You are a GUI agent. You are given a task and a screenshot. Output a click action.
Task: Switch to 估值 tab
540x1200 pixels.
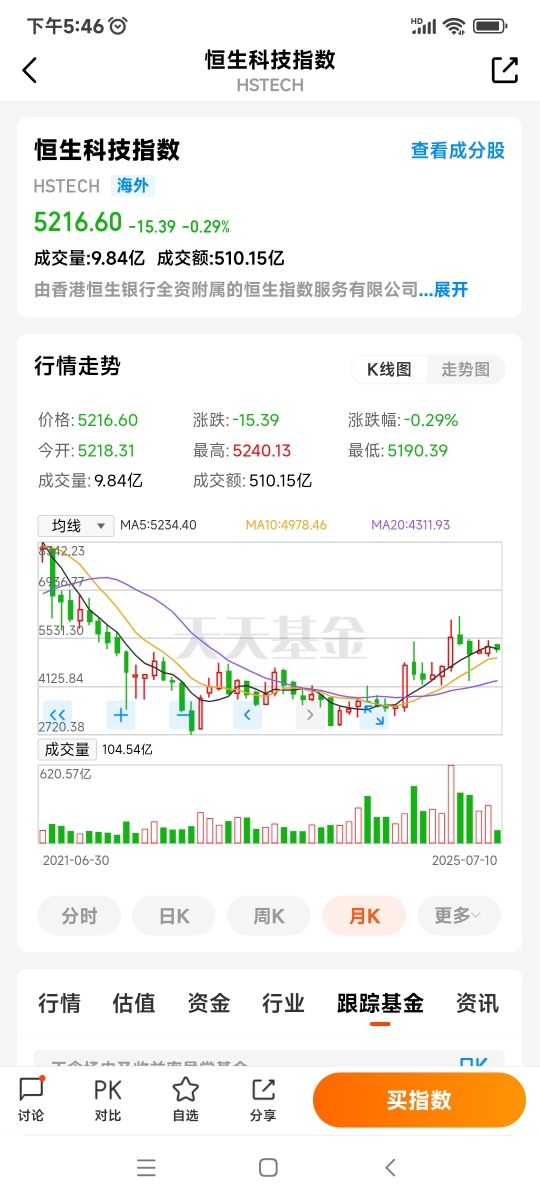[x=134, y=1003]
